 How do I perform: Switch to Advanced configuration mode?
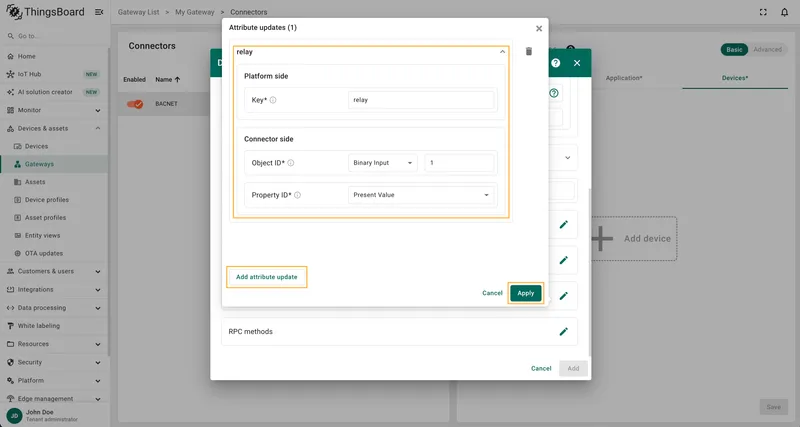(x=767, y=49)
